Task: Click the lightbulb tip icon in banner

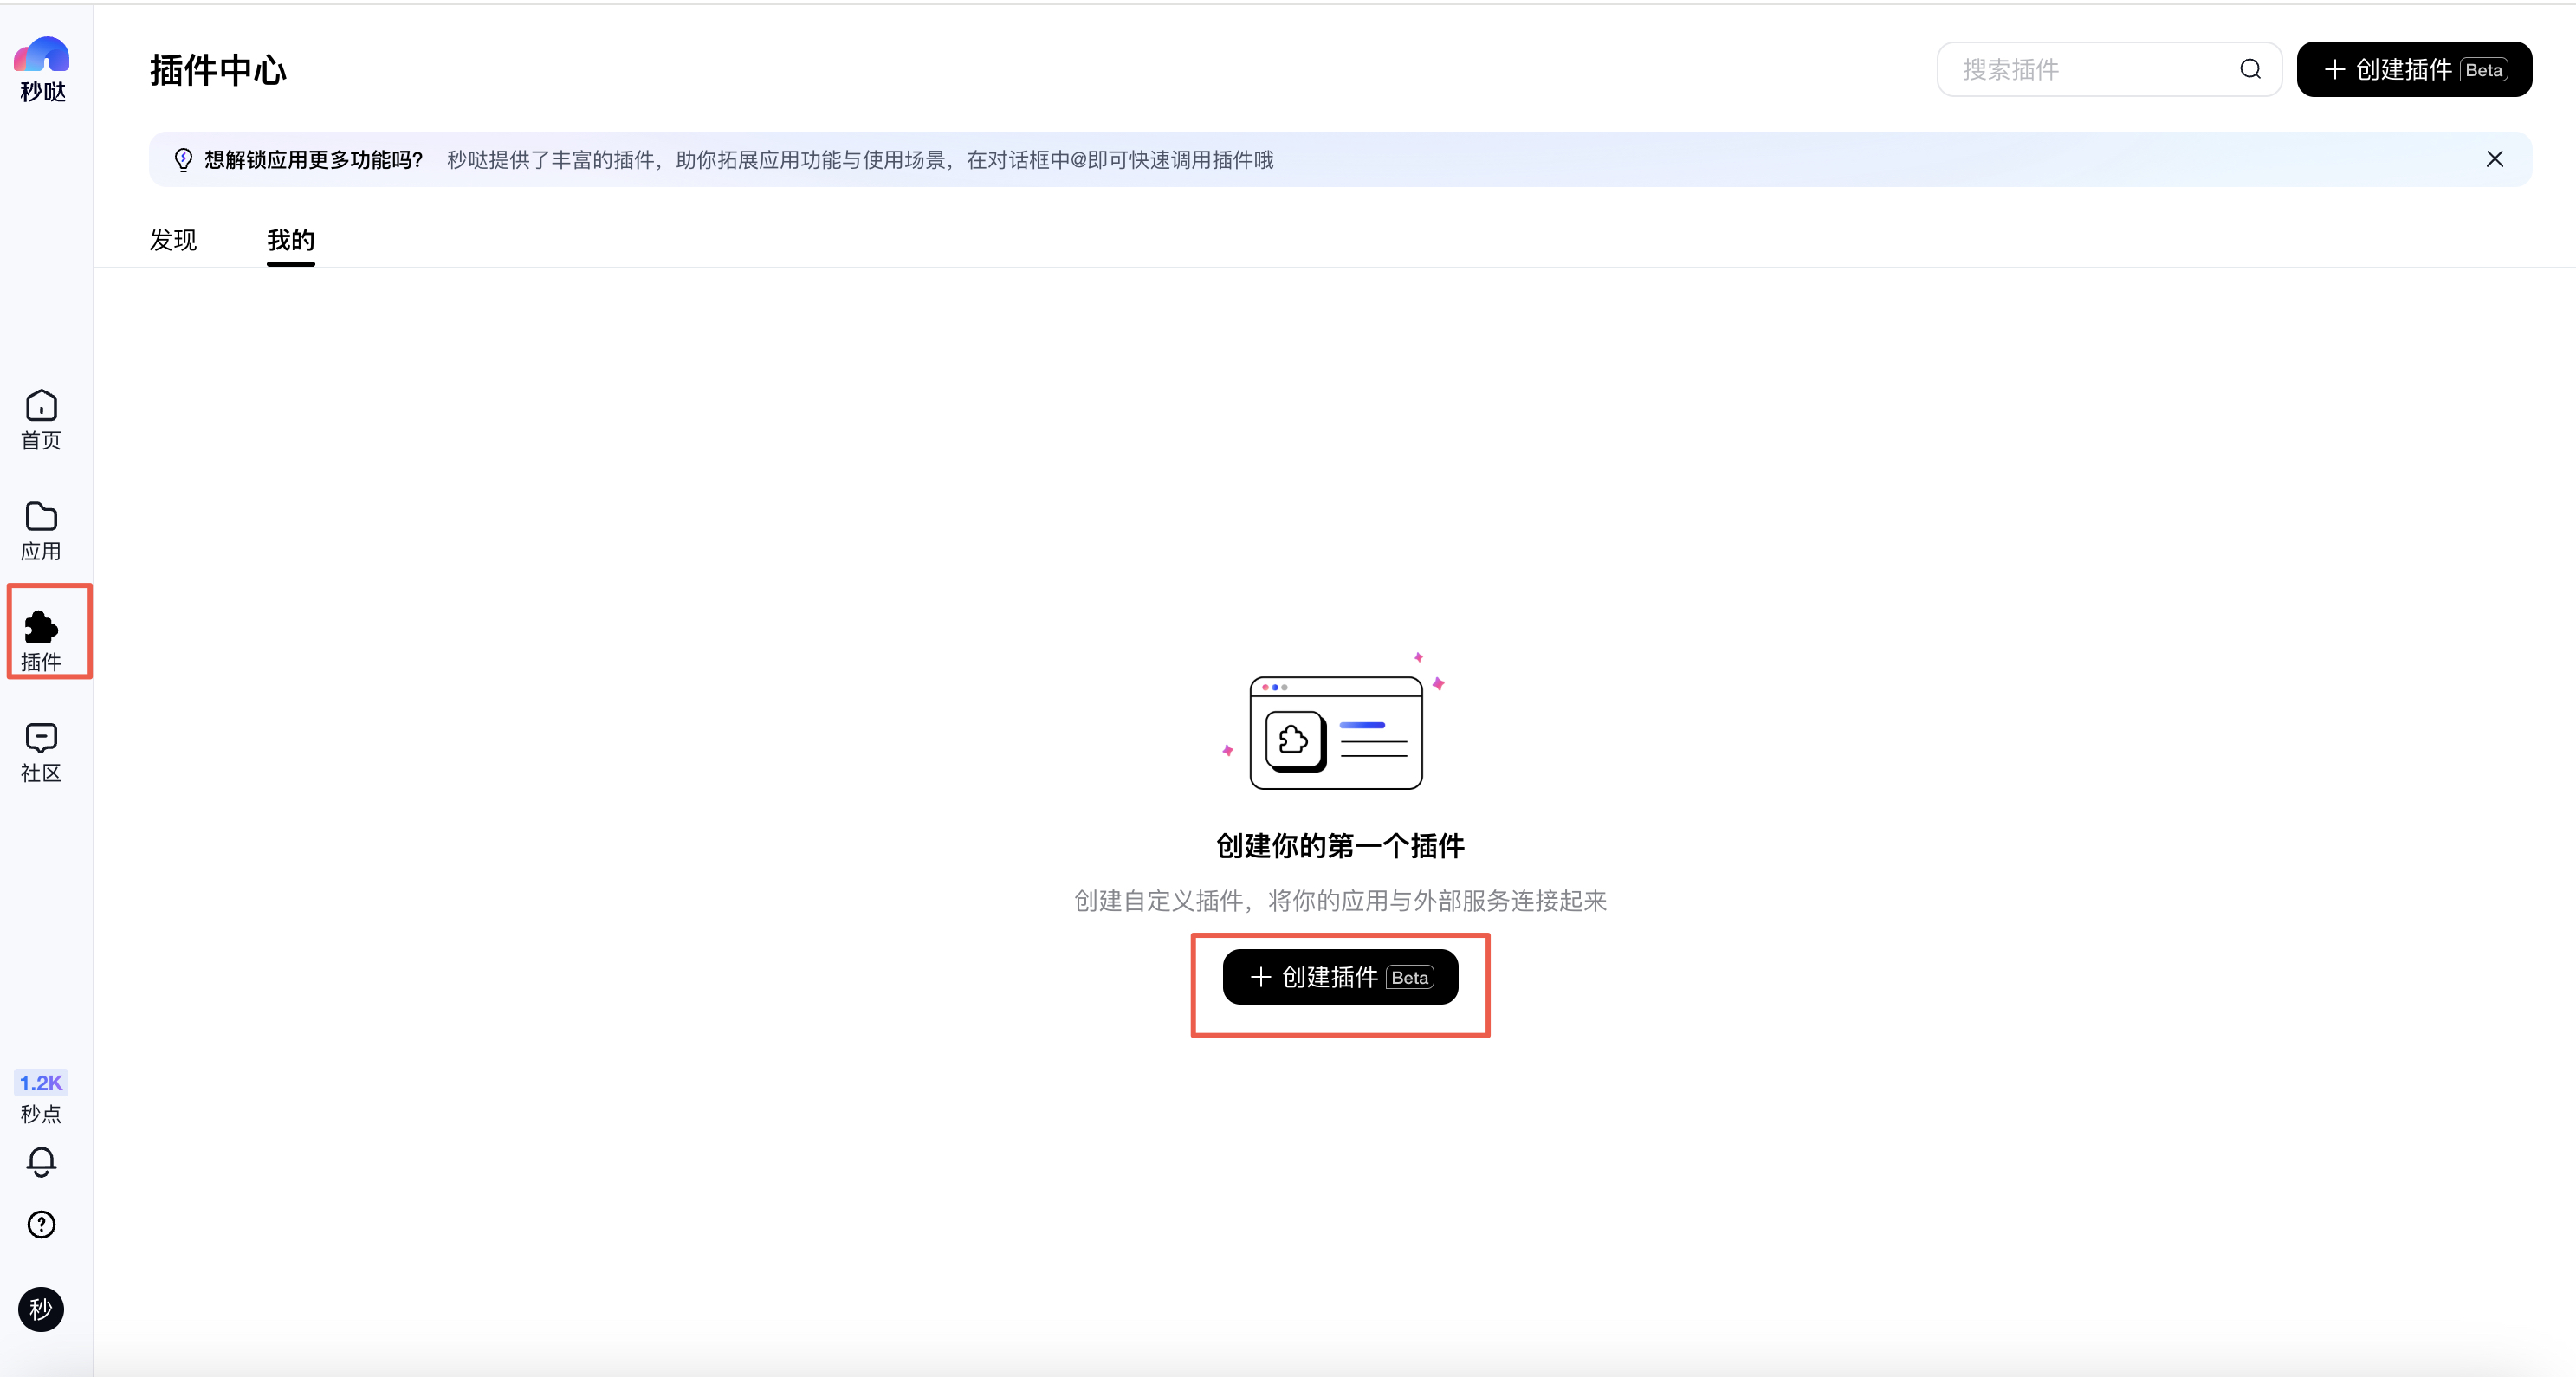Action: point(183,160)
